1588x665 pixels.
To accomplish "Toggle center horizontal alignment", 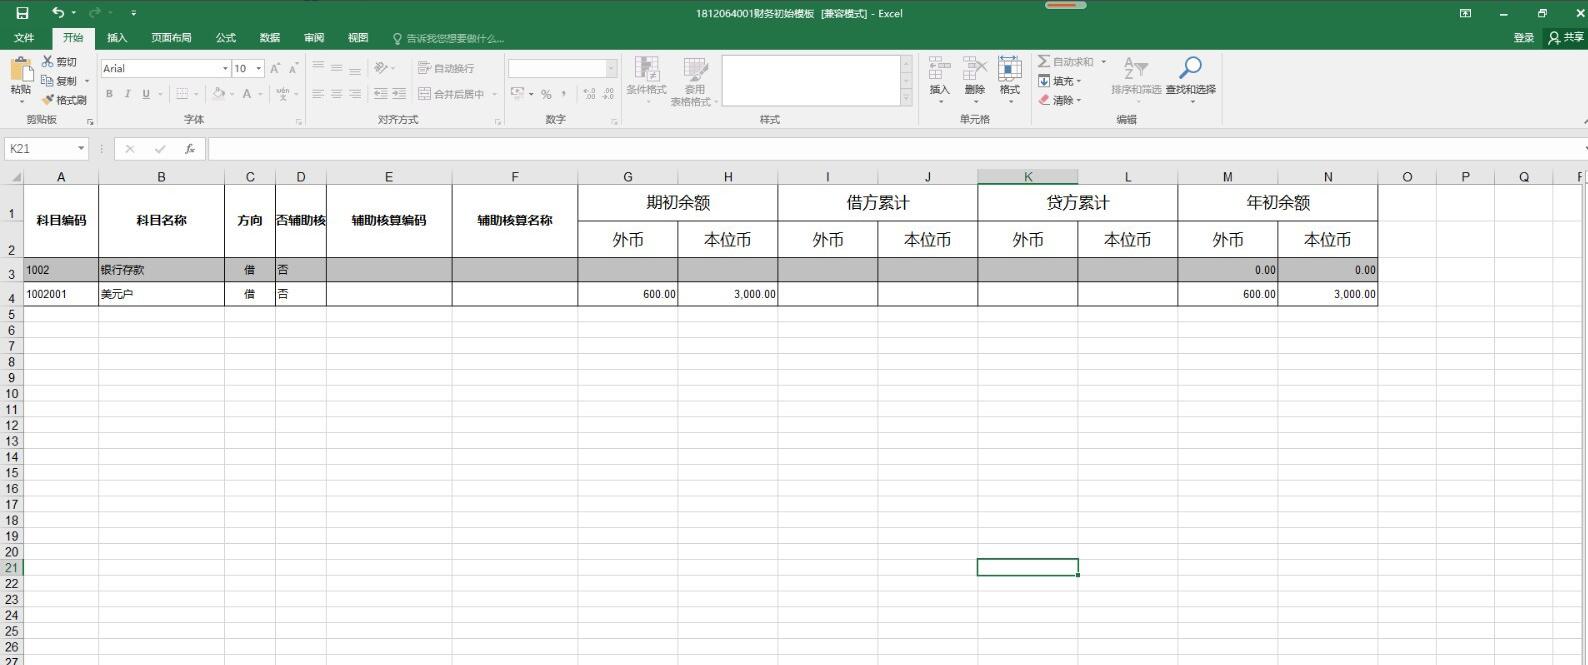I will pyautogui.click(x=336, y=94).
